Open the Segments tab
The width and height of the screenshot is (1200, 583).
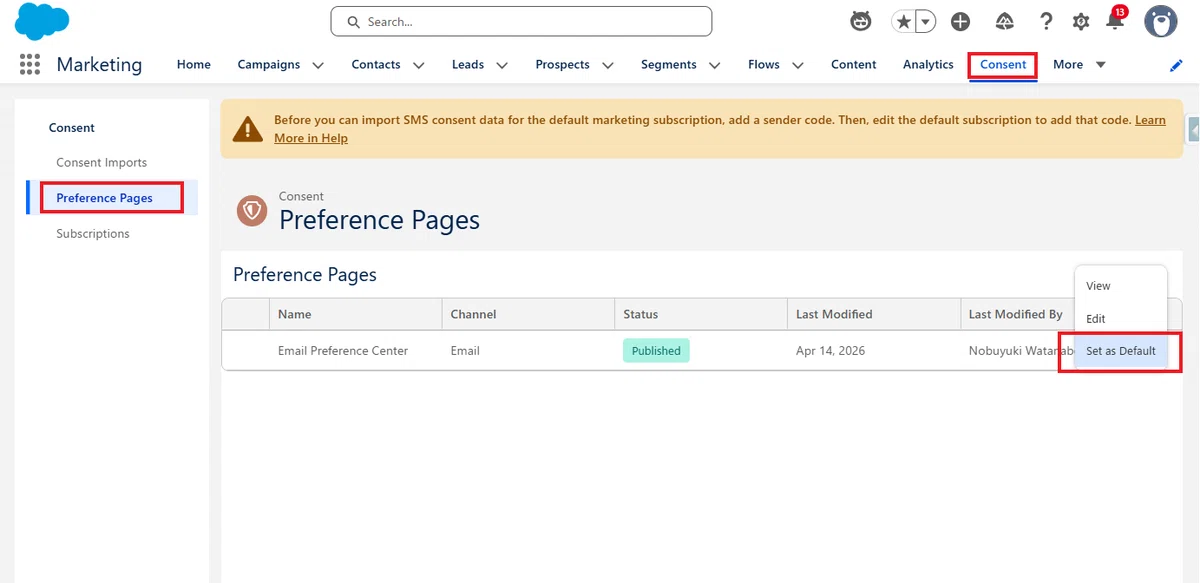[x=669, y=64]
